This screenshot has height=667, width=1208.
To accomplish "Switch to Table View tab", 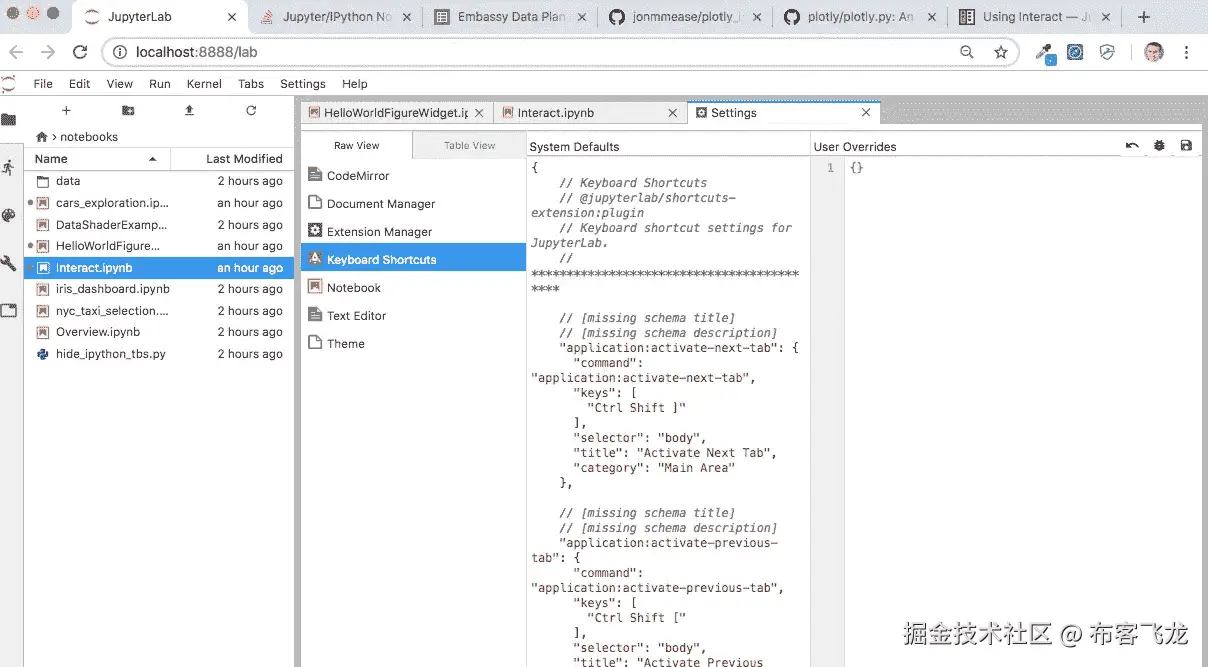I will pyautogui.click(x=469, y=146).
